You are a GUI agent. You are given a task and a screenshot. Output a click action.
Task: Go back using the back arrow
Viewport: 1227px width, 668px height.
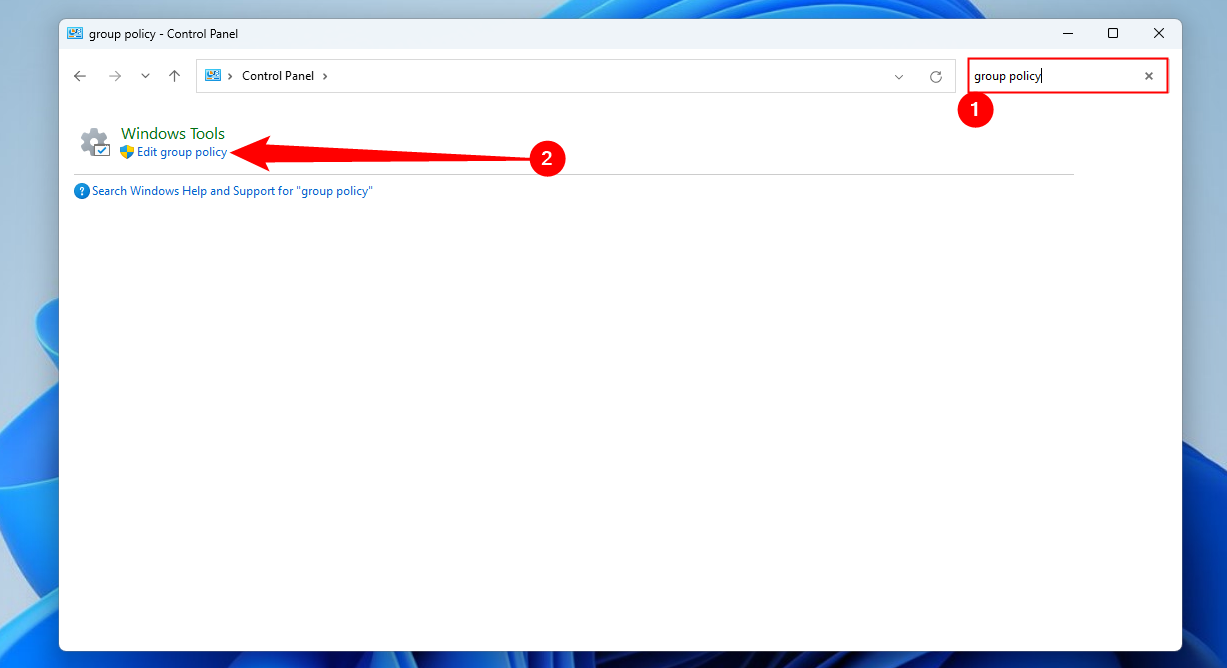[x=80, y=75]
